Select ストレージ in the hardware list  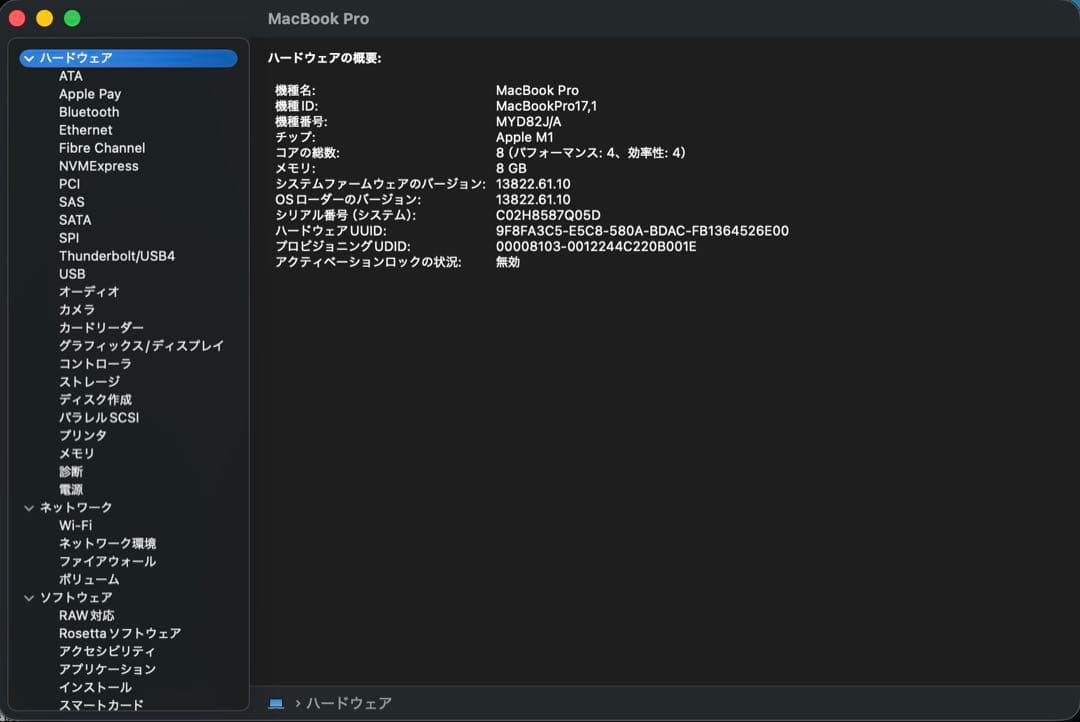[x=88, y=381]
